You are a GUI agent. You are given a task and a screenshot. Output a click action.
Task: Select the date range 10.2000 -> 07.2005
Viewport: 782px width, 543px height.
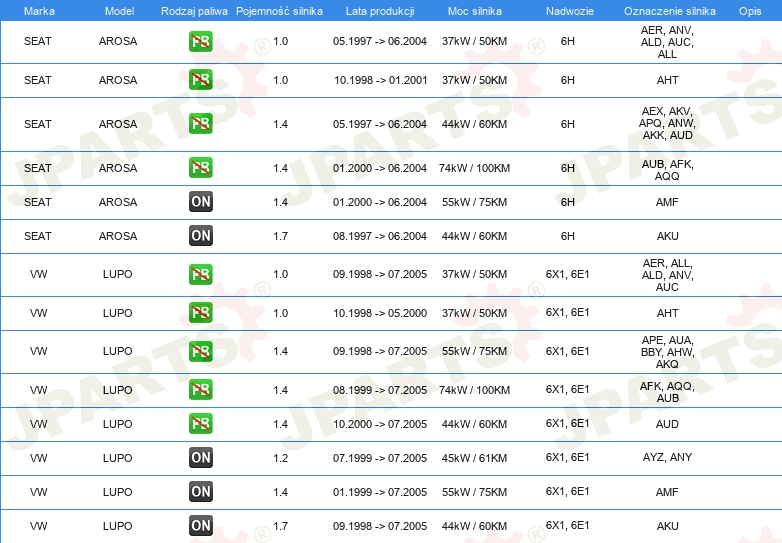[x=380, y=424]
